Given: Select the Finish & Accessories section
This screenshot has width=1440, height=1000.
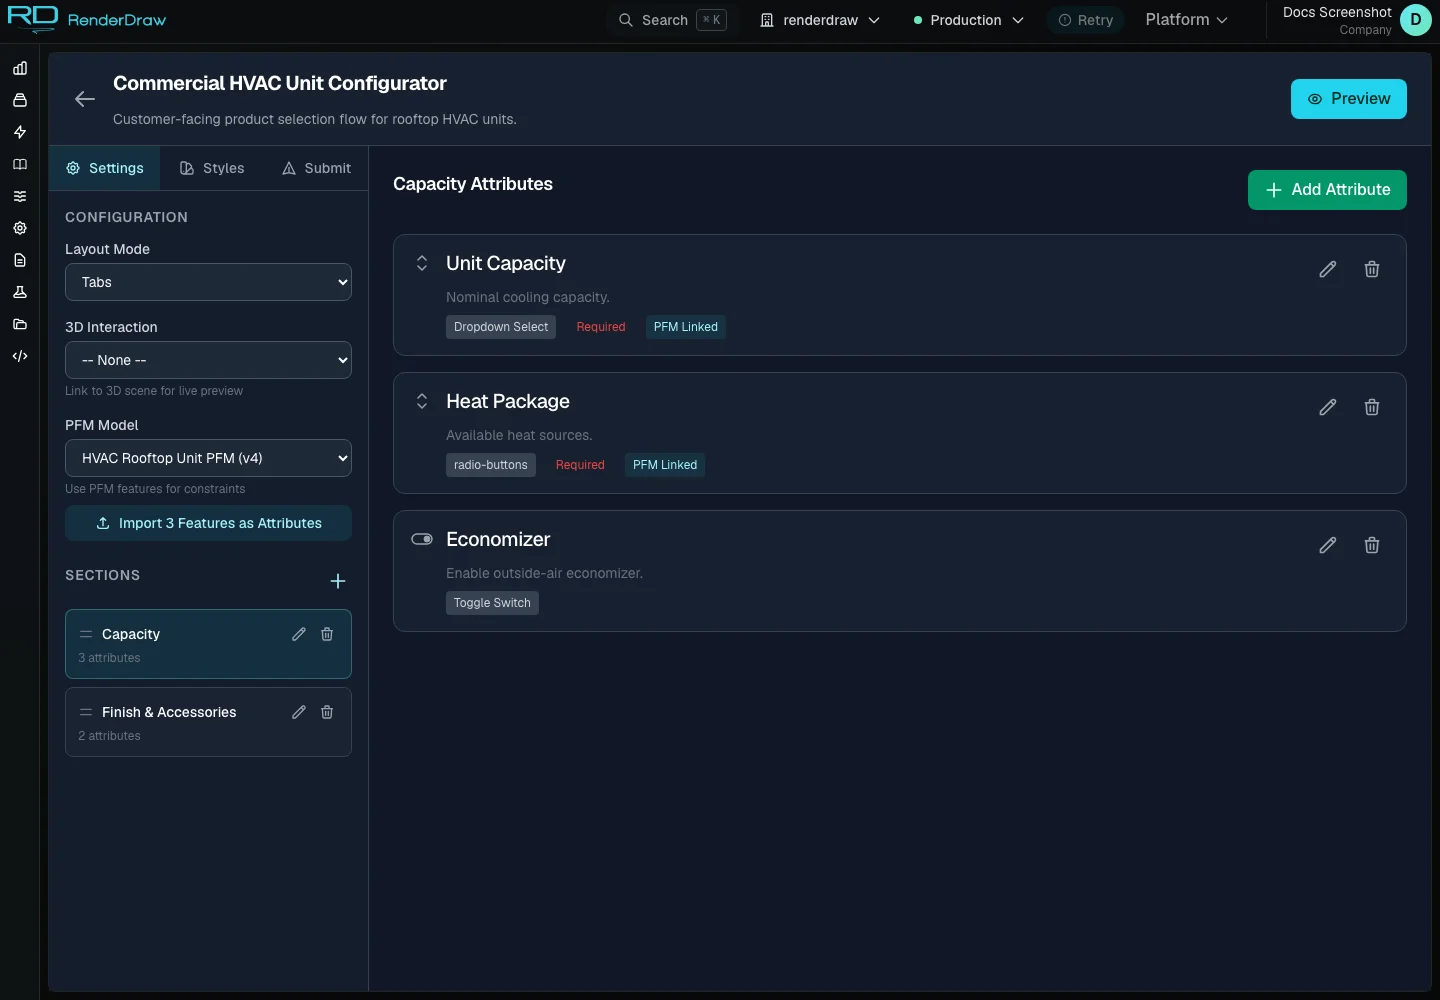Looking at the screenshot, I should (x=208, y=722).
